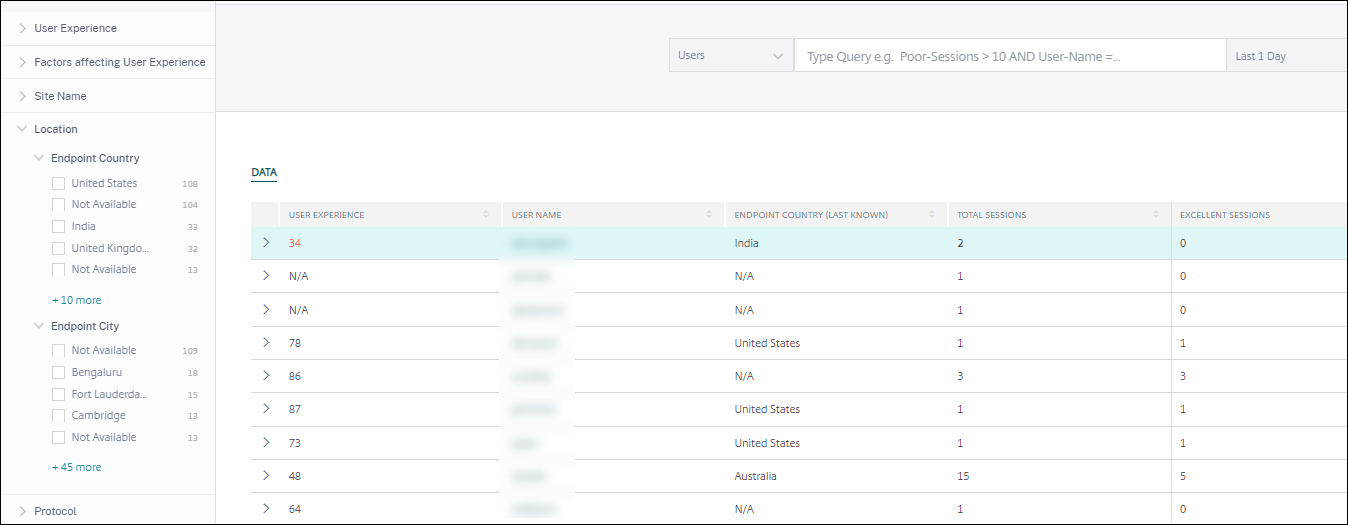Click the Total Sessions sort icon
Viewport: 1348px width, 525px height.
[1155, 215]
